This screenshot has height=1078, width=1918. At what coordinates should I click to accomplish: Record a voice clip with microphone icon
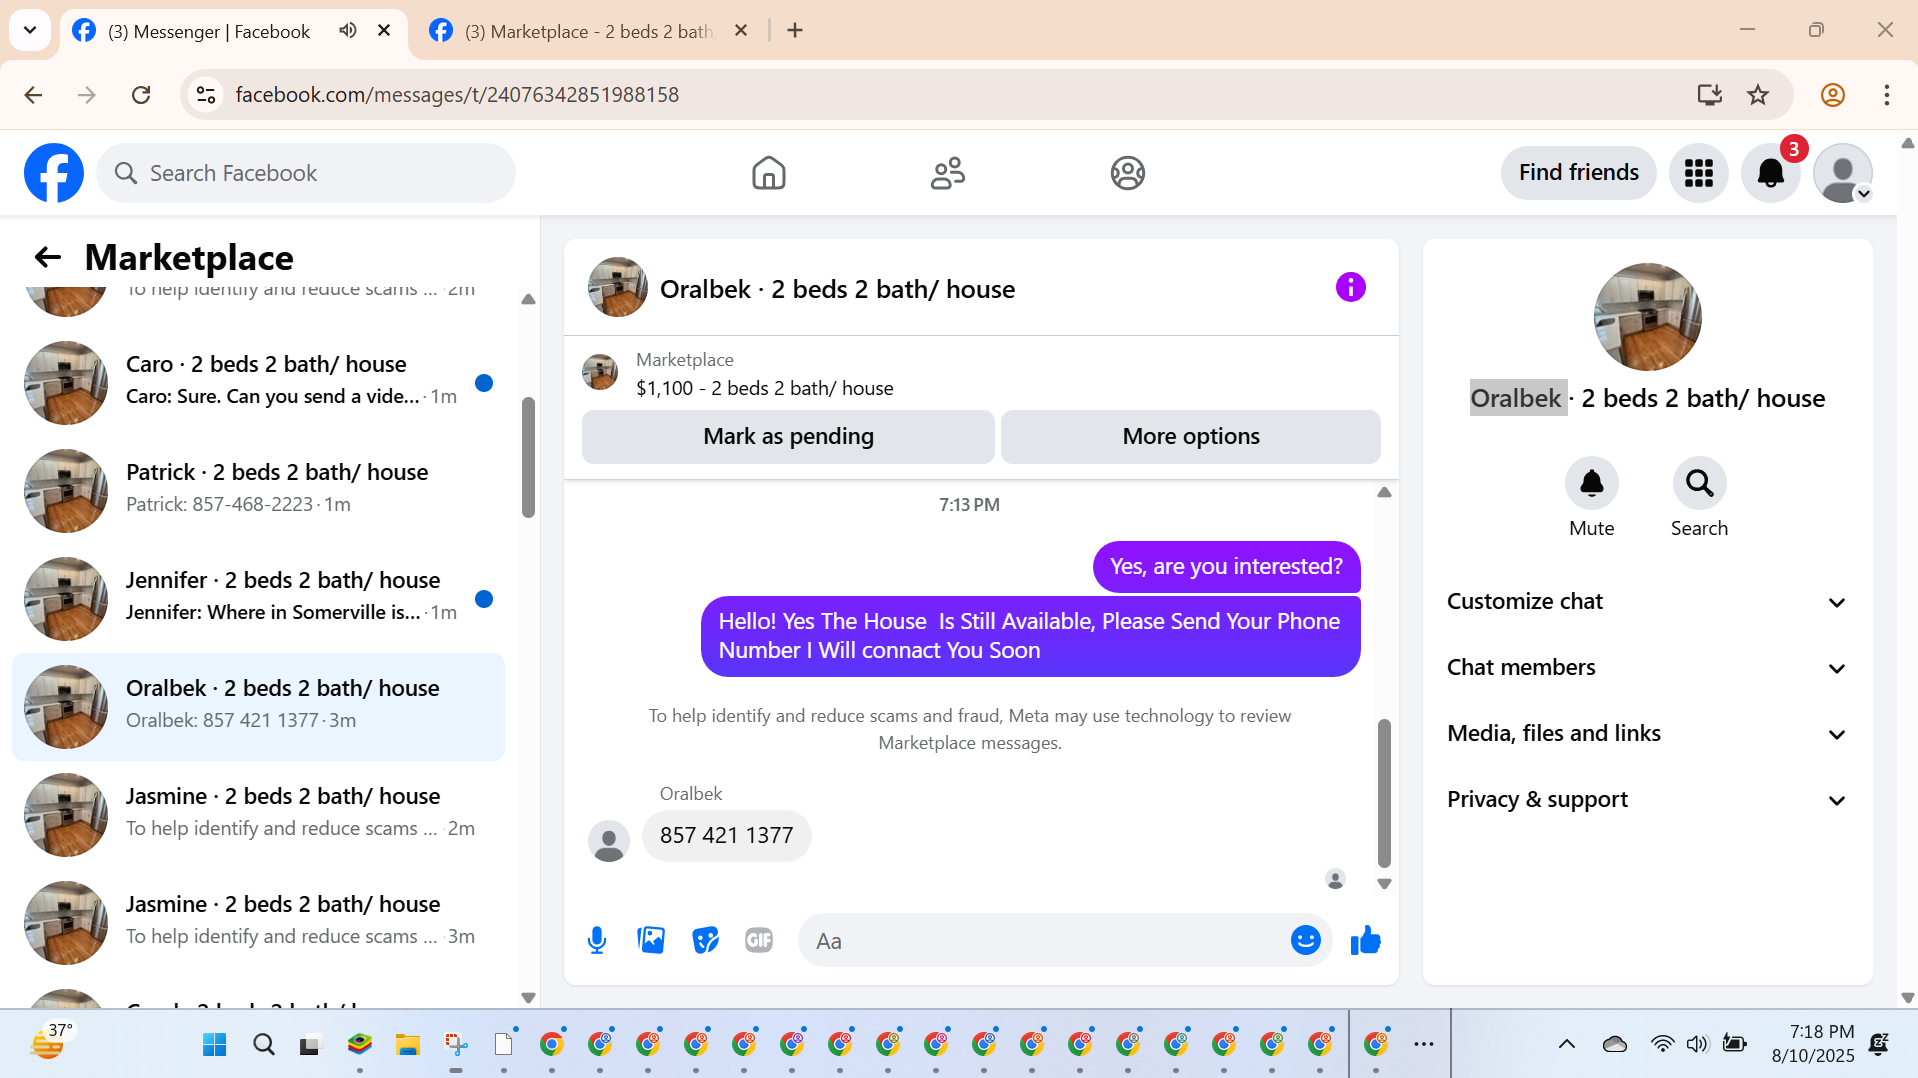pos(597,940)
